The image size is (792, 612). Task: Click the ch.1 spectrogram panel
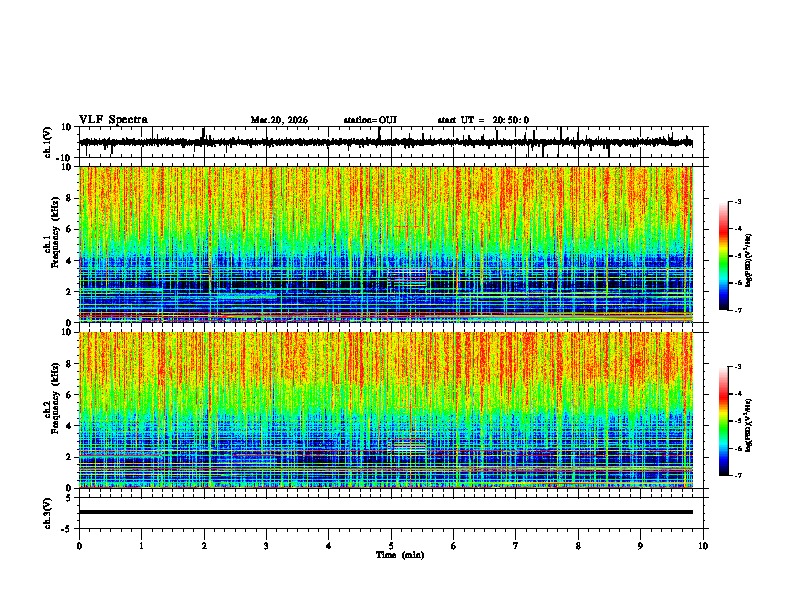(386, 244)
